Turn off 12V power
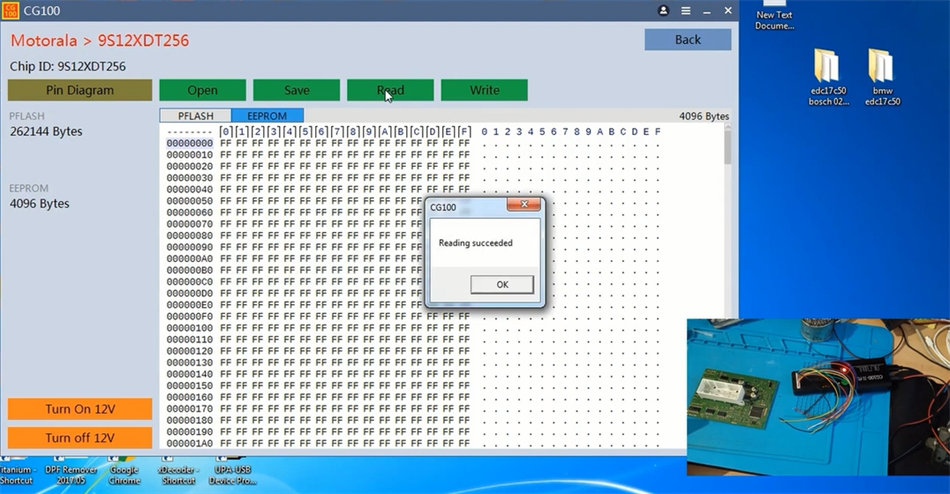950x494 pixels. click(80, 438)
